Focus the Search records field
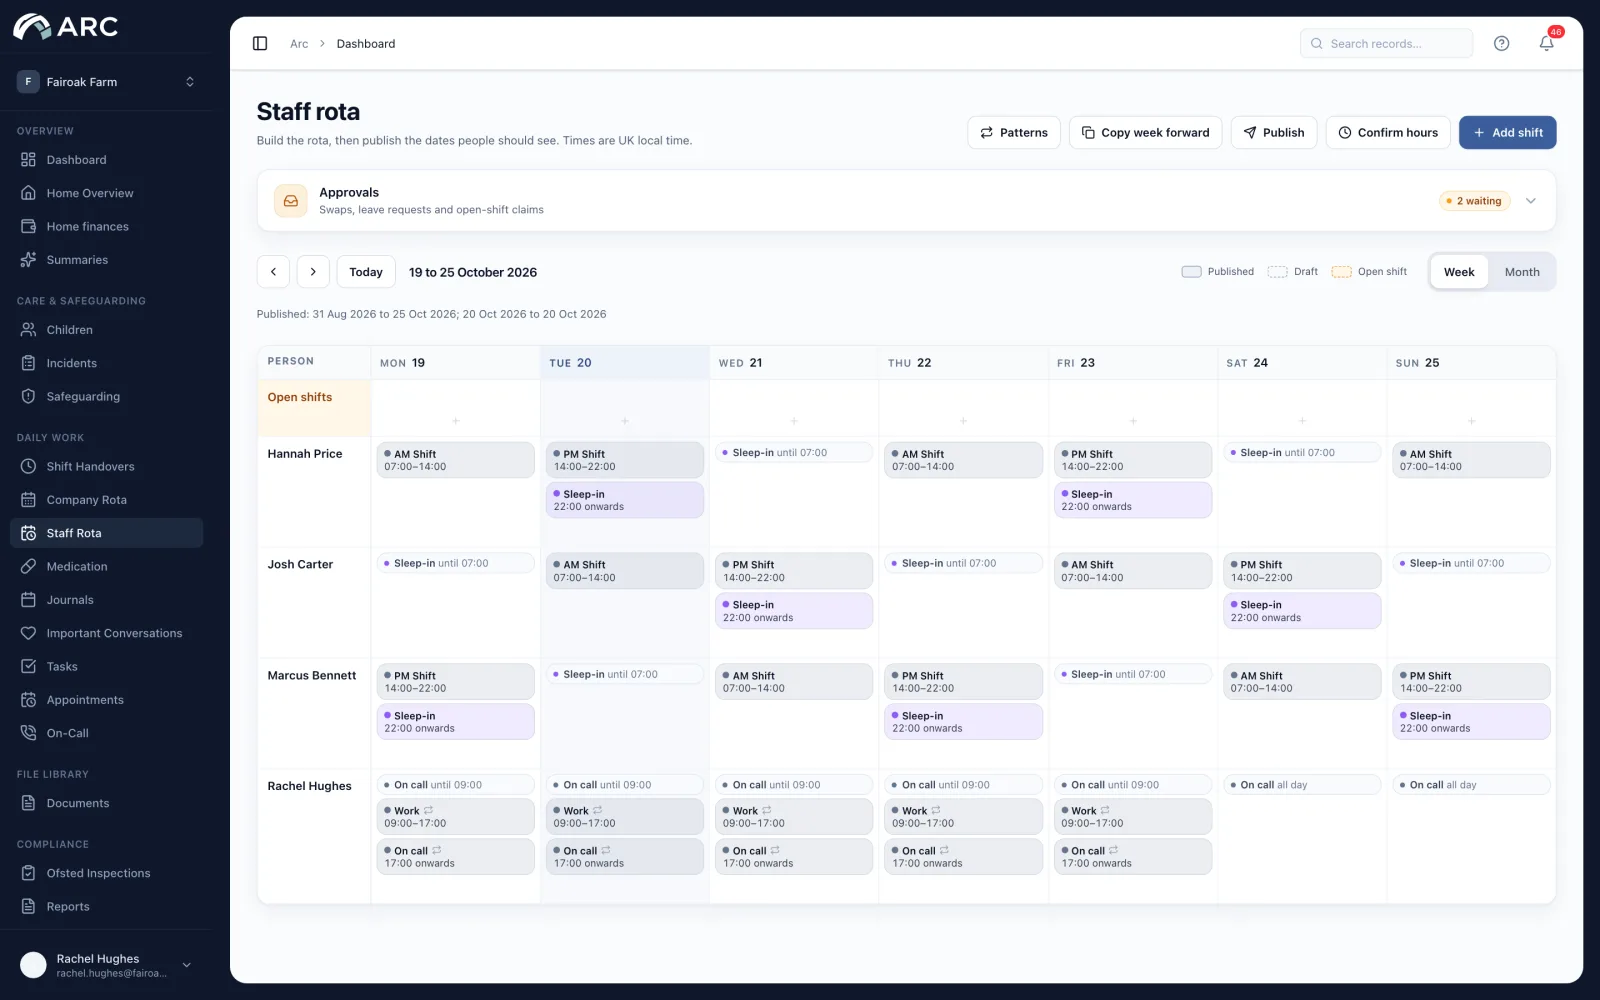This screenshot has width=1600, height=1000. (1386, 43)
